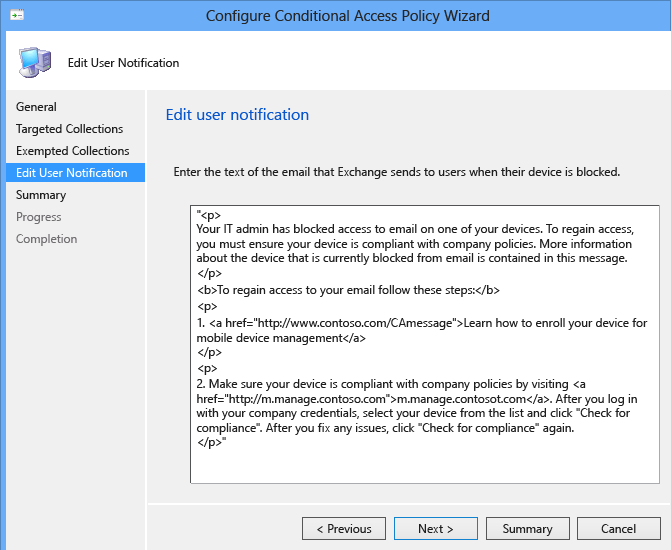671x550 pixels.
Task: Go to the General wizard step
Action: [x=36, y=107]
